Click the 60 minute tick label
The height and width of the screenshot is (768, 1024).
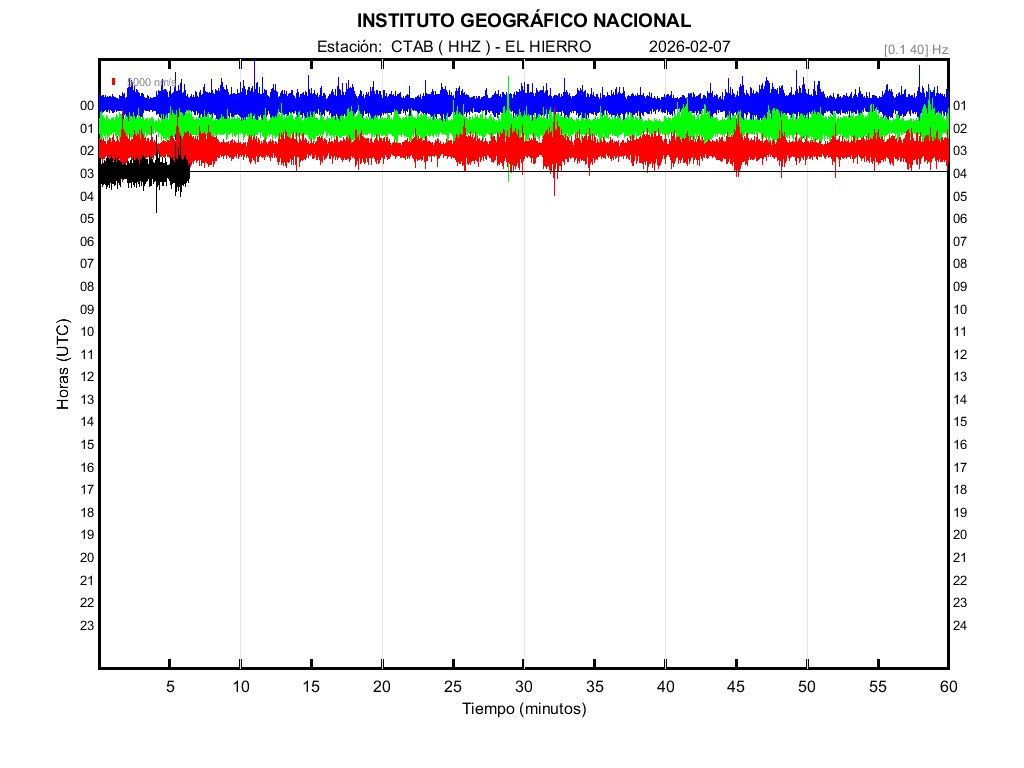click(947, 687)
